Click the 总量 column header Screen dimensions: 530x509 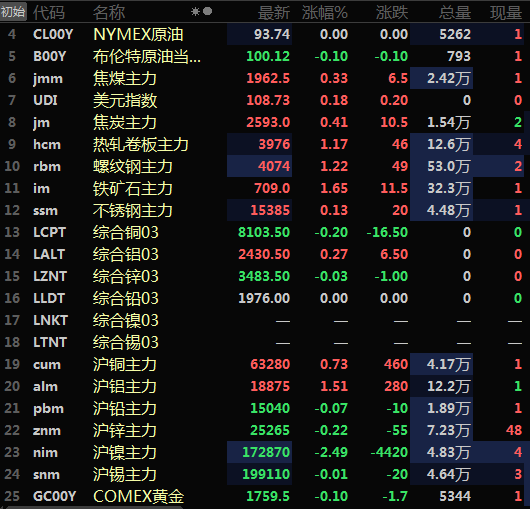(x=455, y=13)
